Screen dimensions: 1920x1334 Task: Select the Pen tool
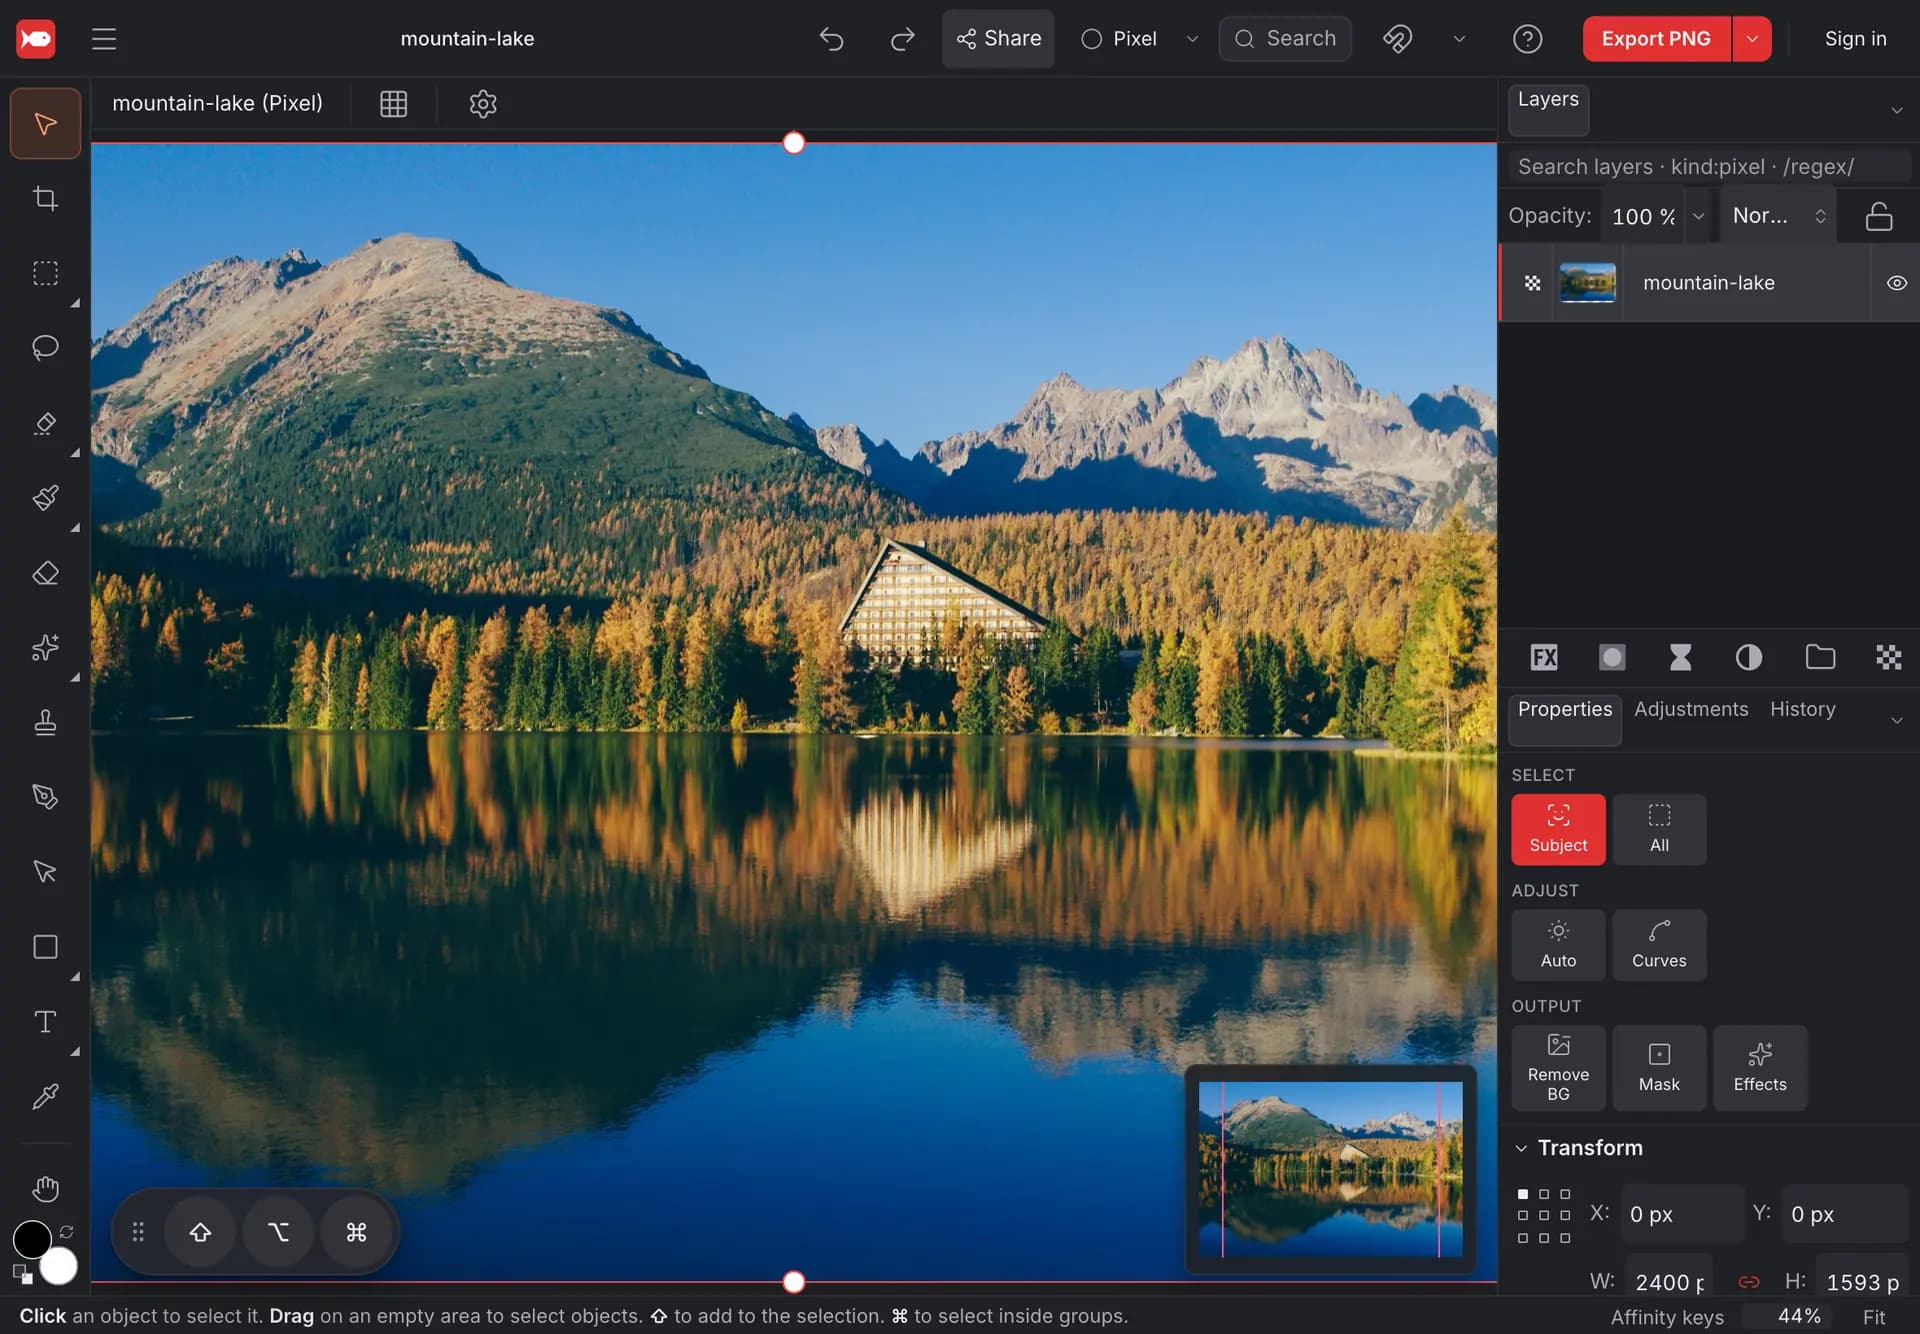[x=45, y=797]
